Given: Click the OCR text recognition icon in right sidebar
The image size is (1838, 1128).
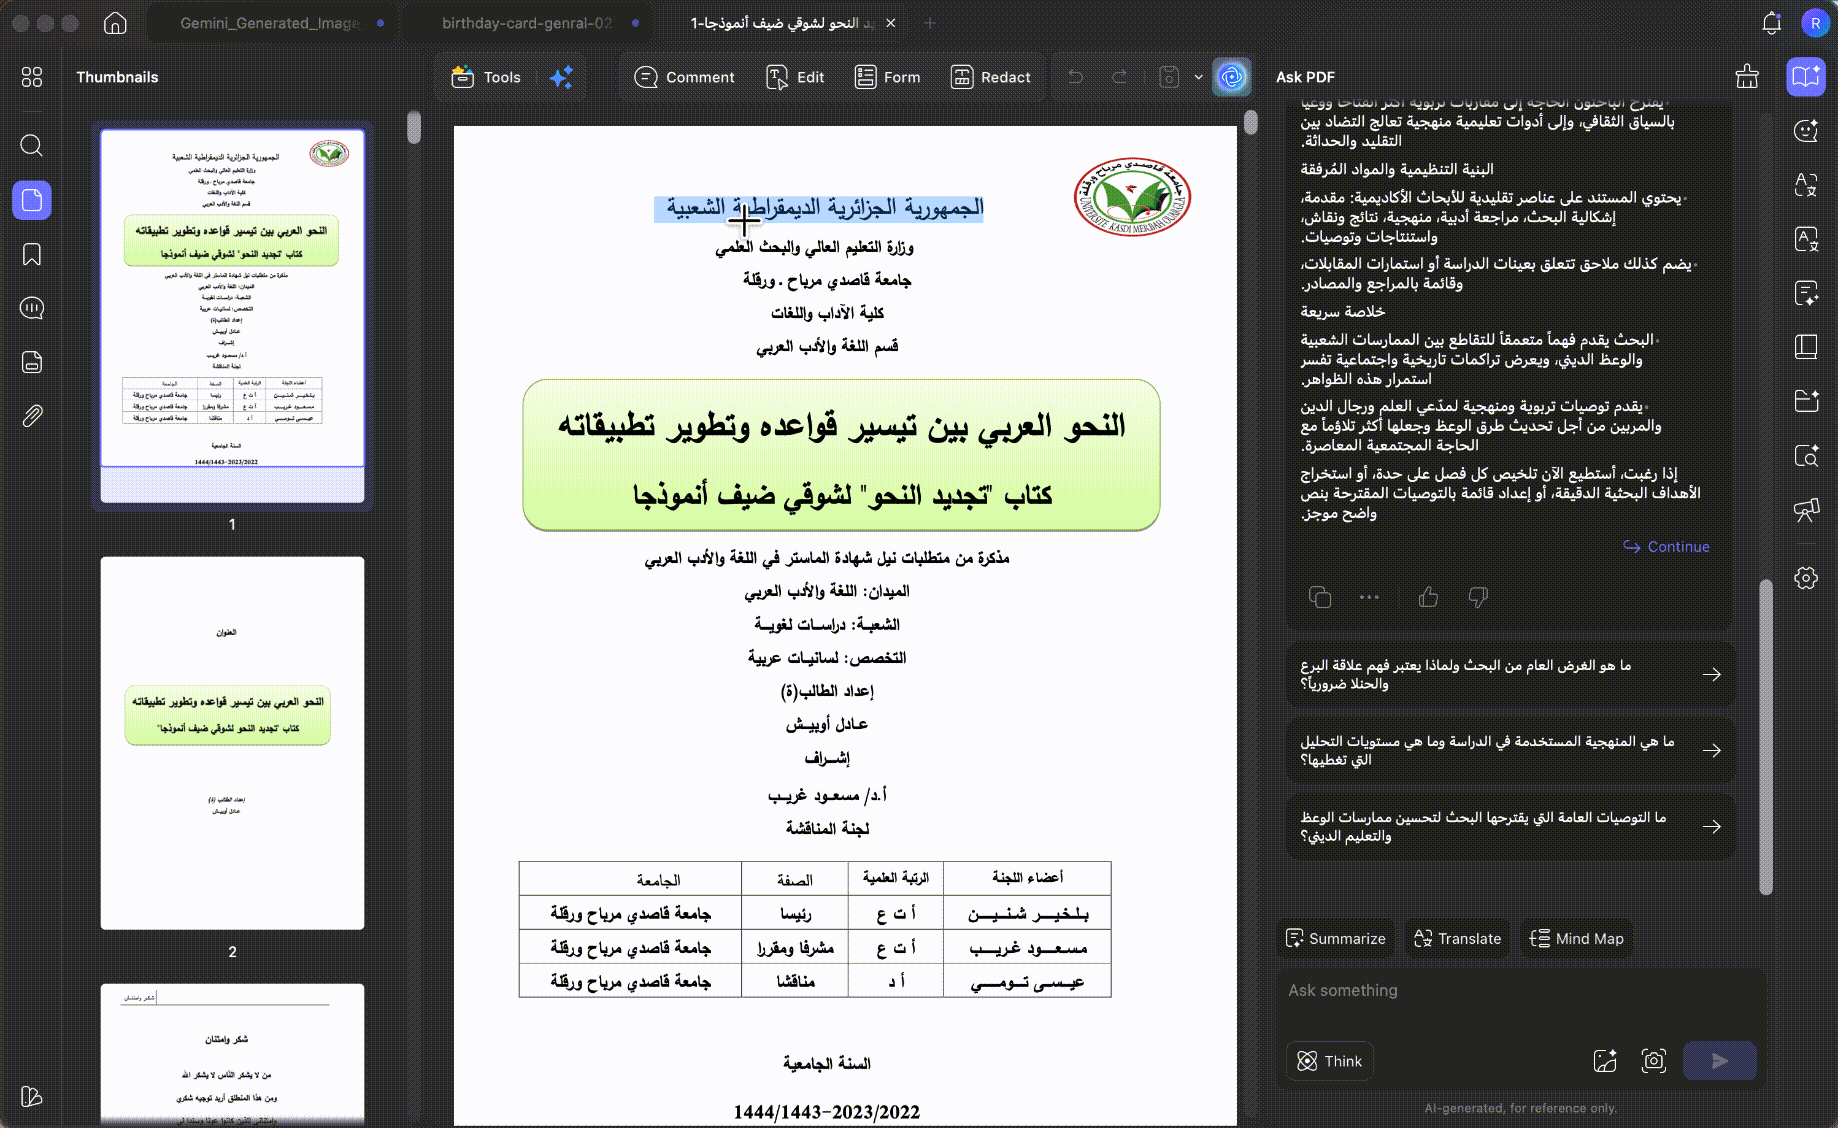Looking at the screenshot, I should (1806, 238).
